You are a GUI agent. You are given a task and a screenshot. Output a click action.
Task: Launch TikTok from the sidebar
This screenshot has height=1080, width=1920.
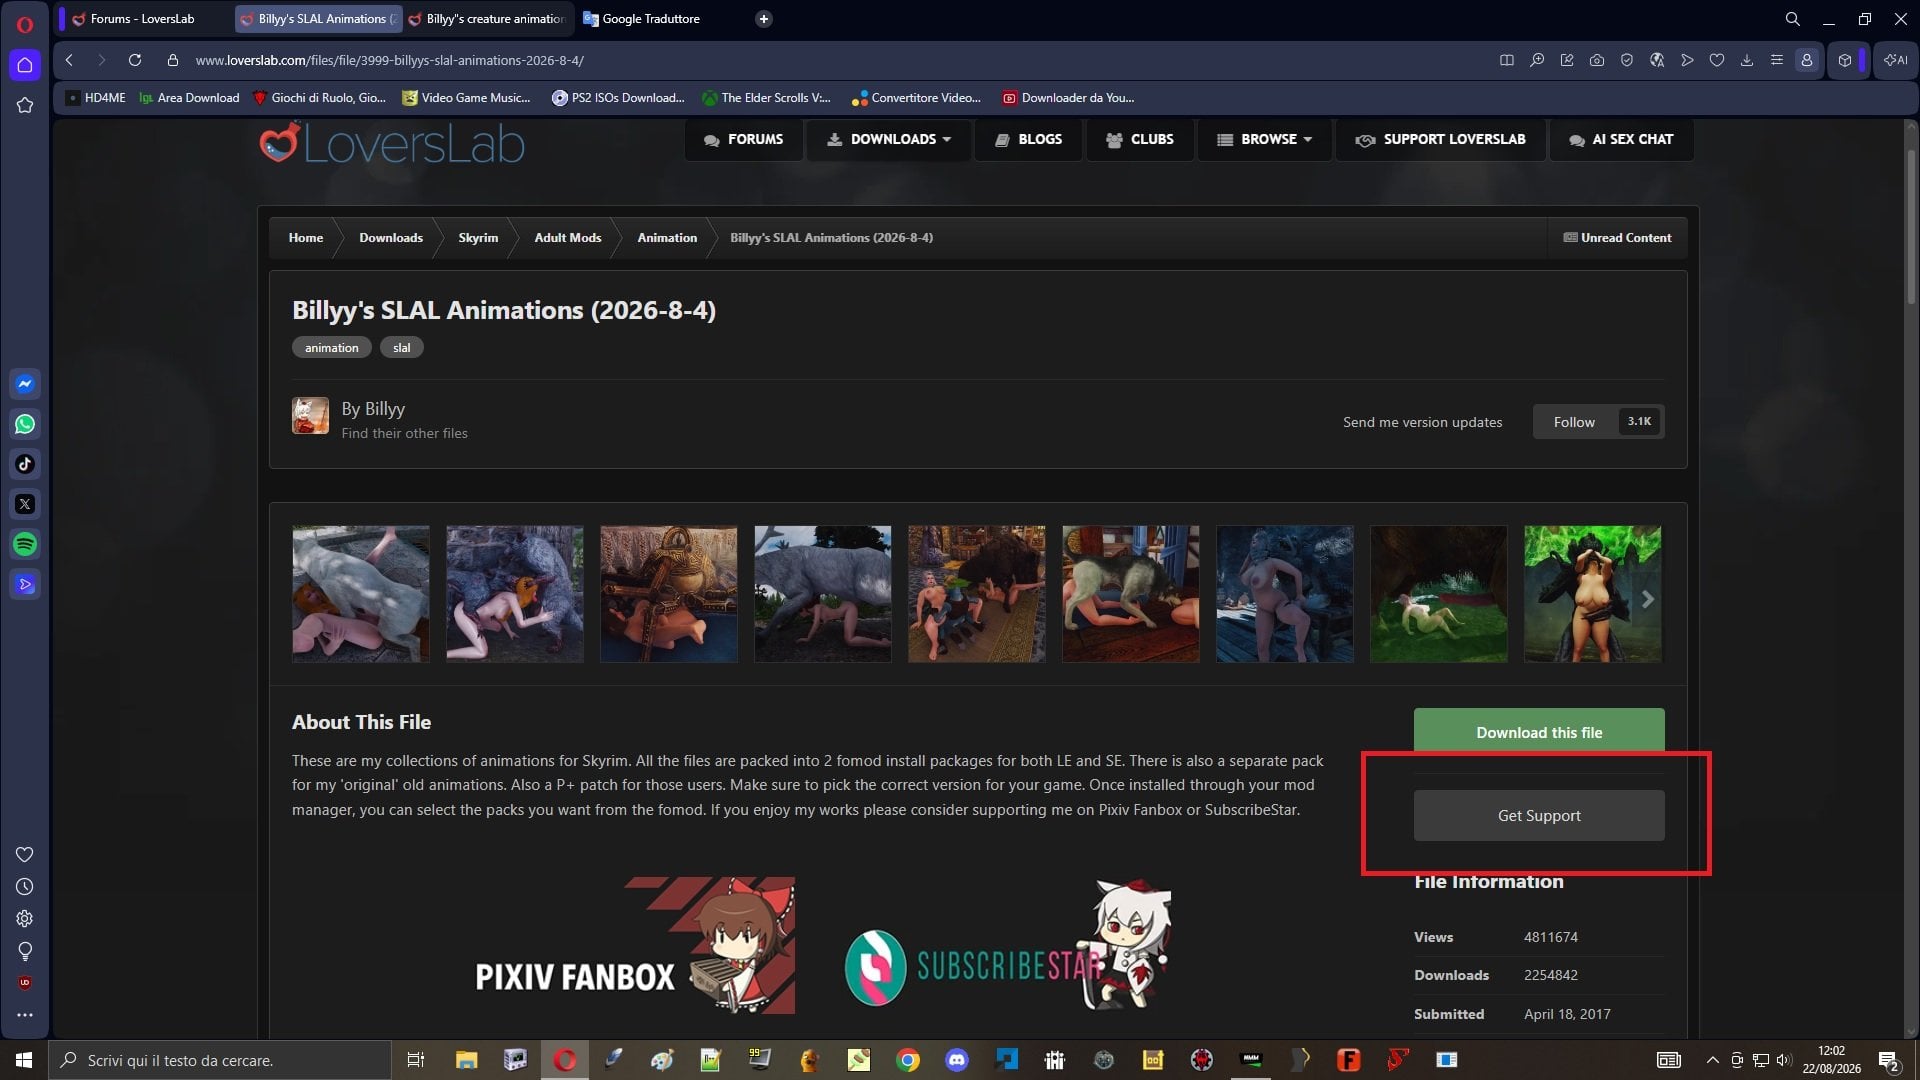tap(25, 464)
